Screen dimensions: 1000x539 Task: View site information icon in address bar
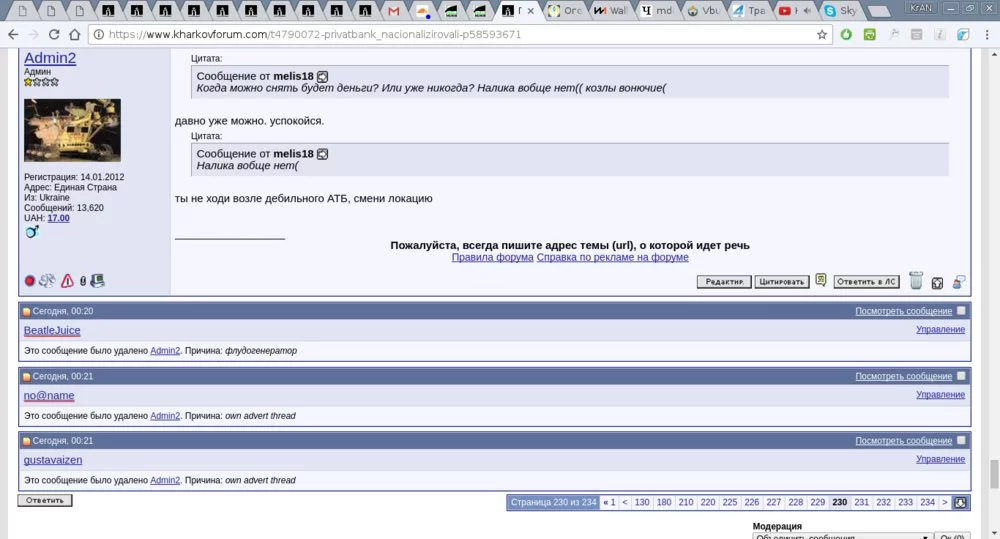tap(99, 34)
